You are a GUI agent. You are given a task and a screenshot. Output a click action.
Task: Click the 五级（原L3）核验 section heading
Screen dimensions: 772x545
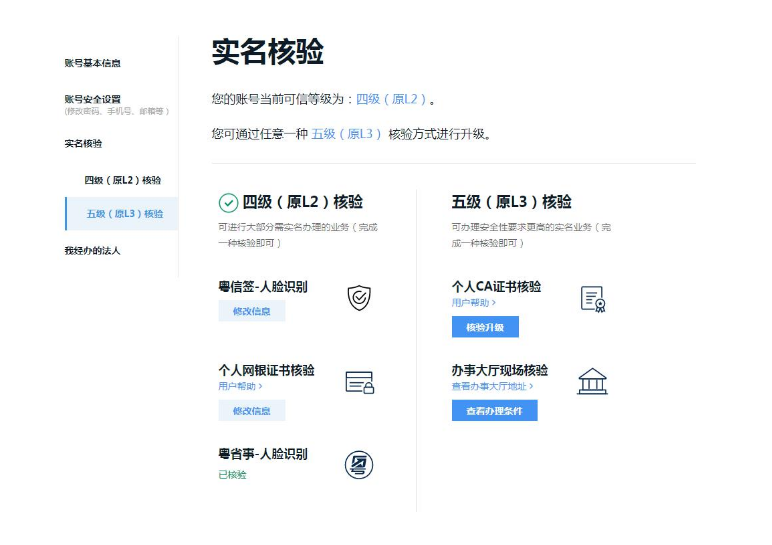(512, 202)
